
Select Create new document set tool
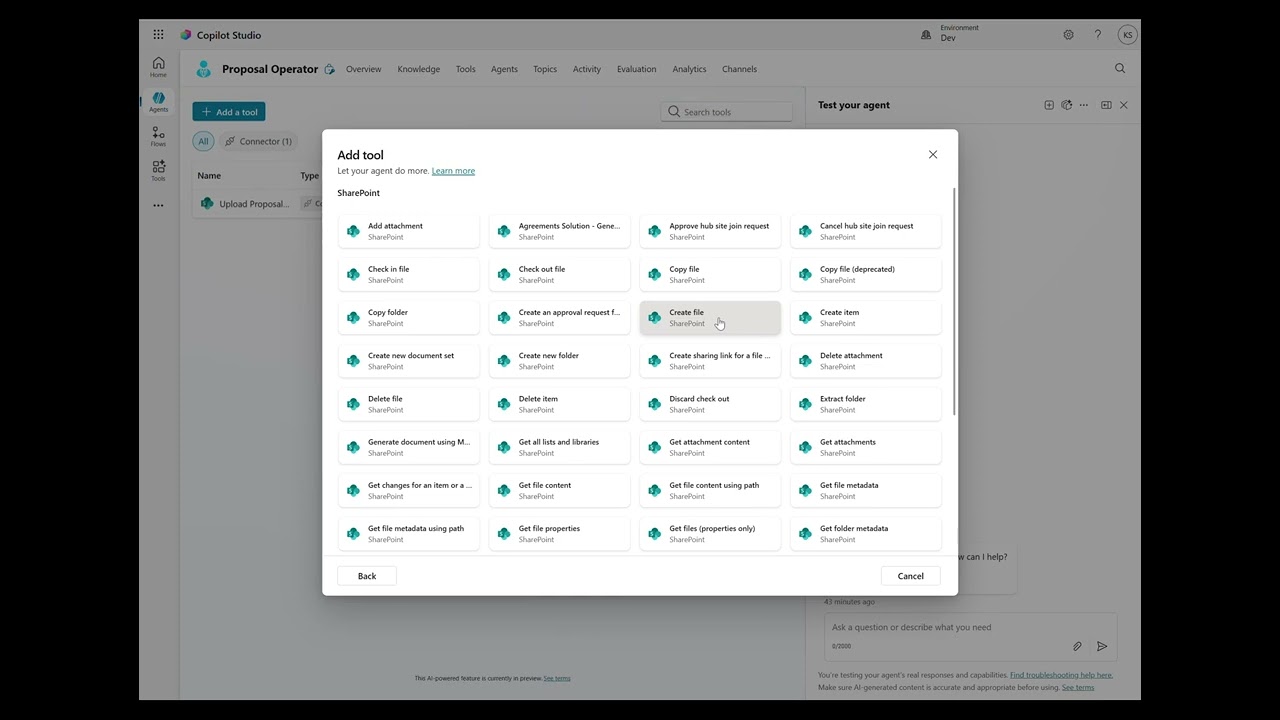409,360
